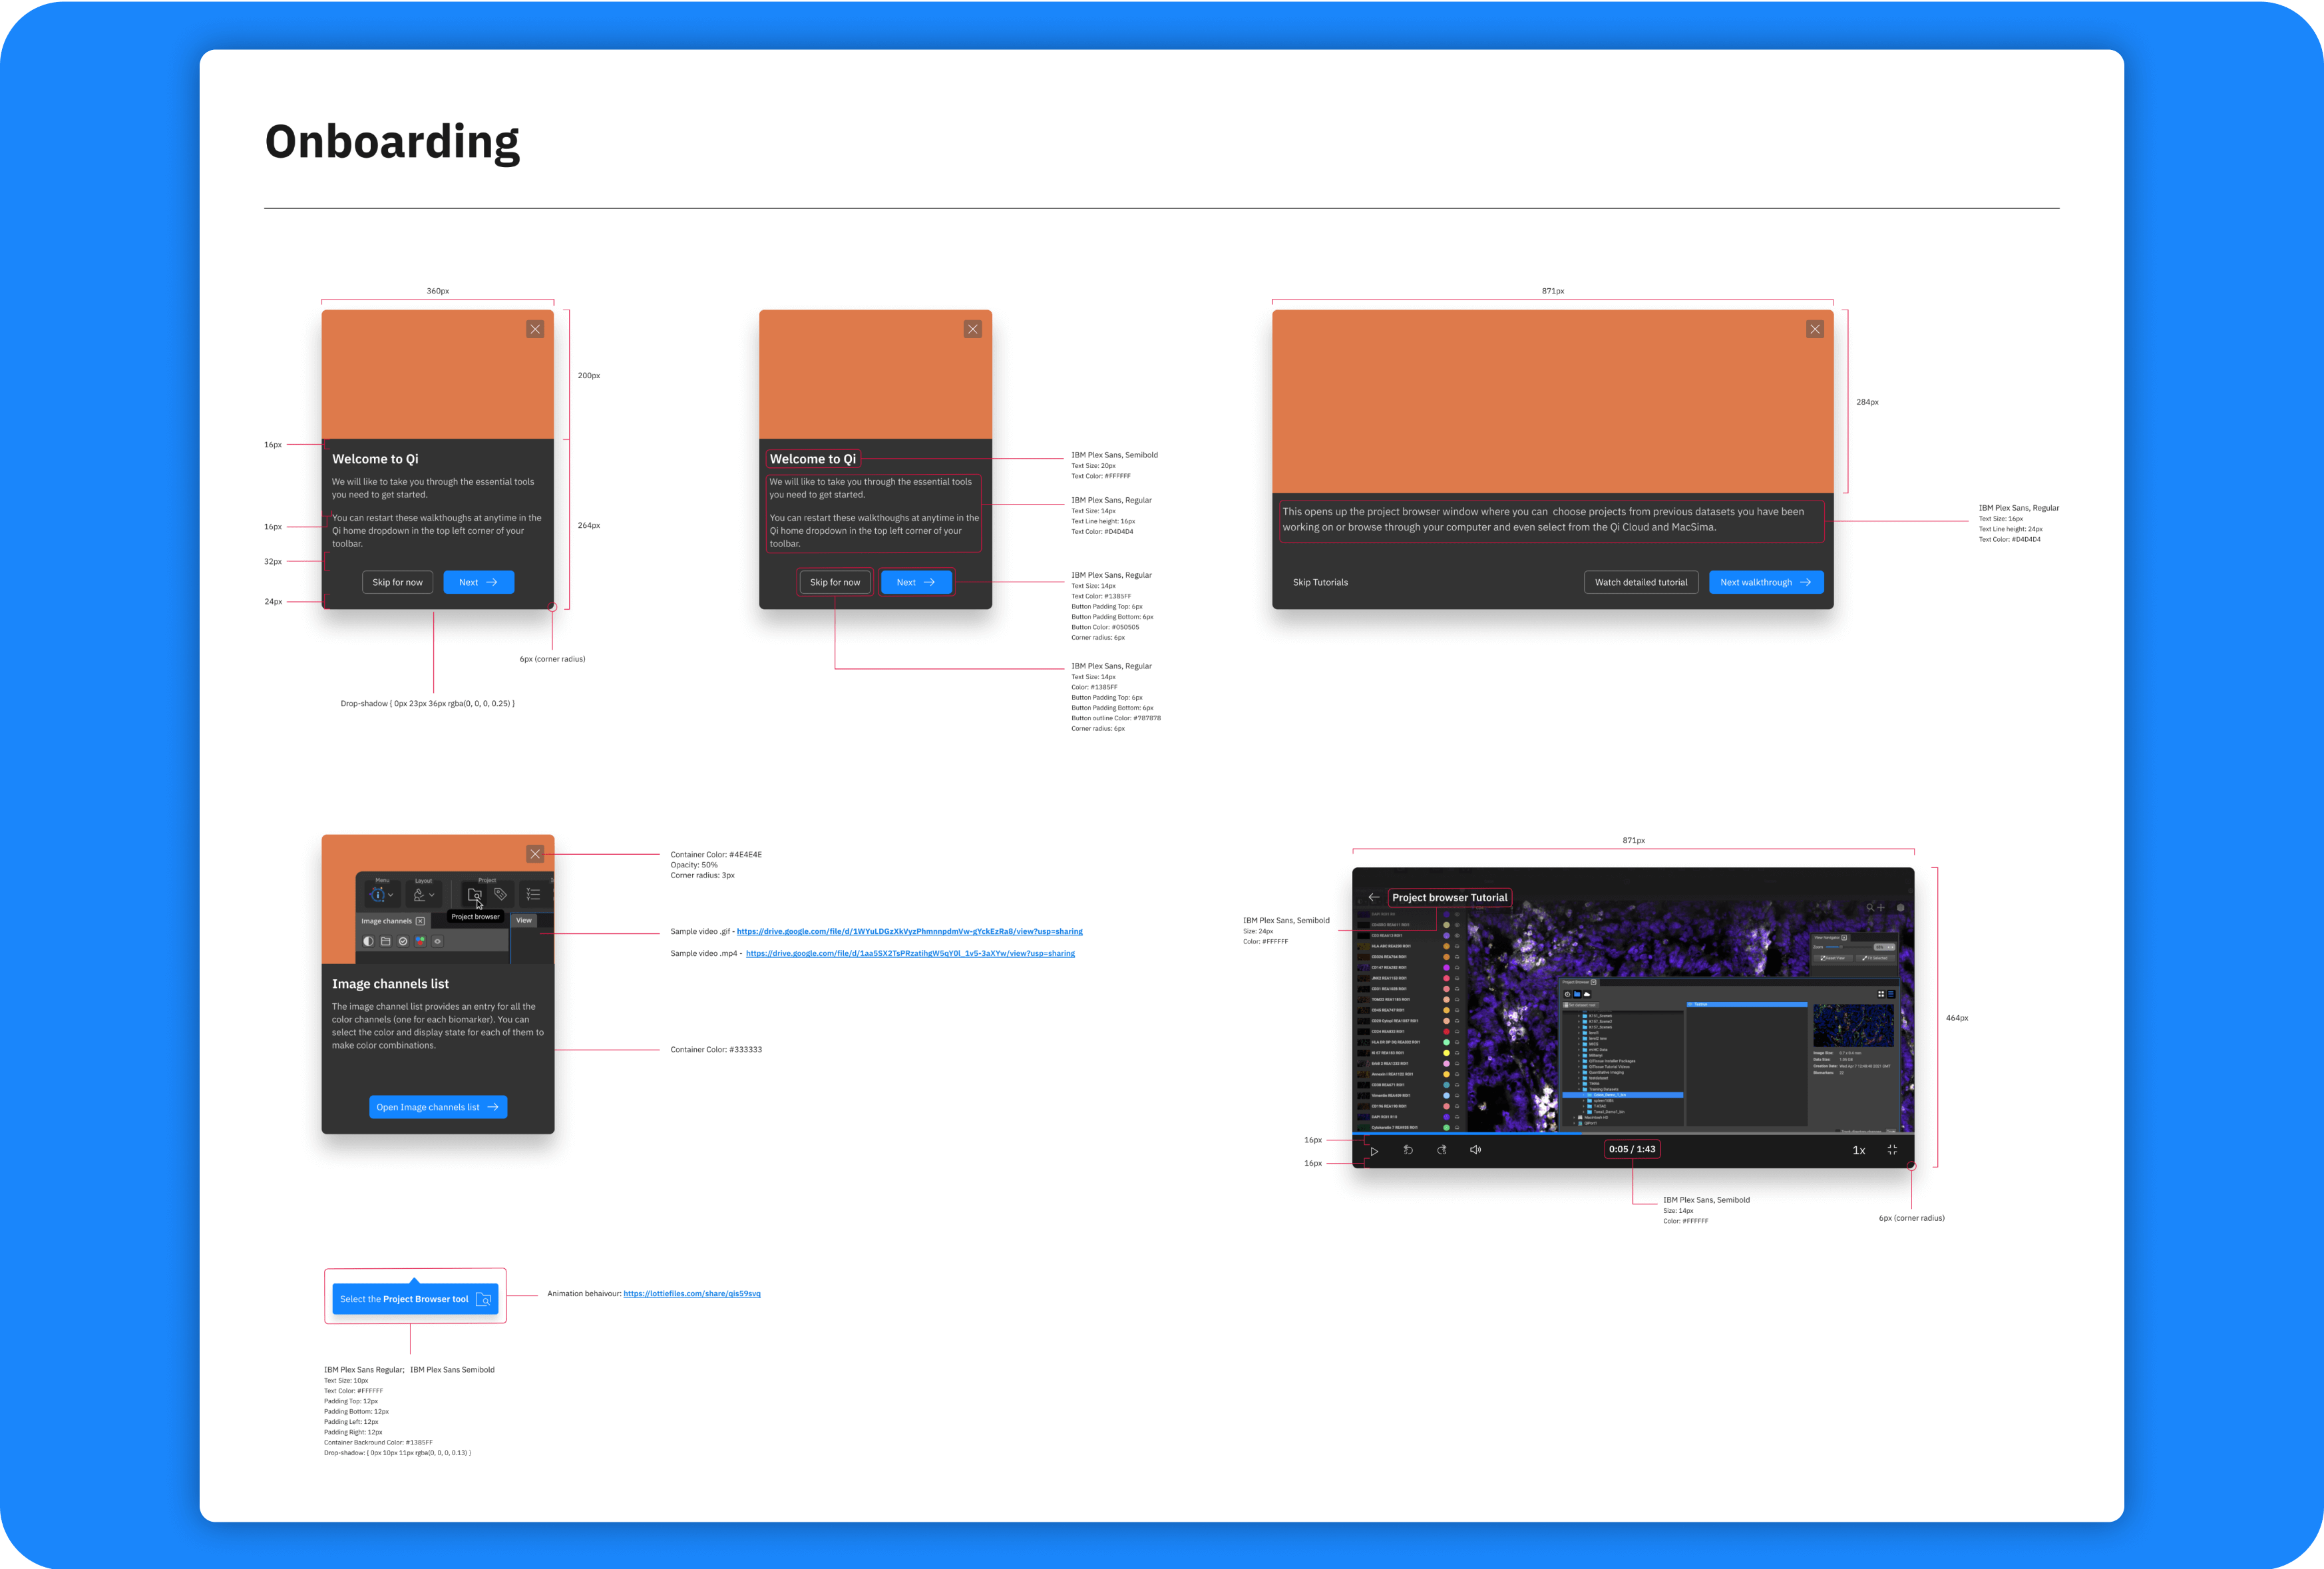Toggle visibility of JNK2 REA1153 ROI1 channel
This screenshot has height=1569, width=2324.
coord(1457,978)
